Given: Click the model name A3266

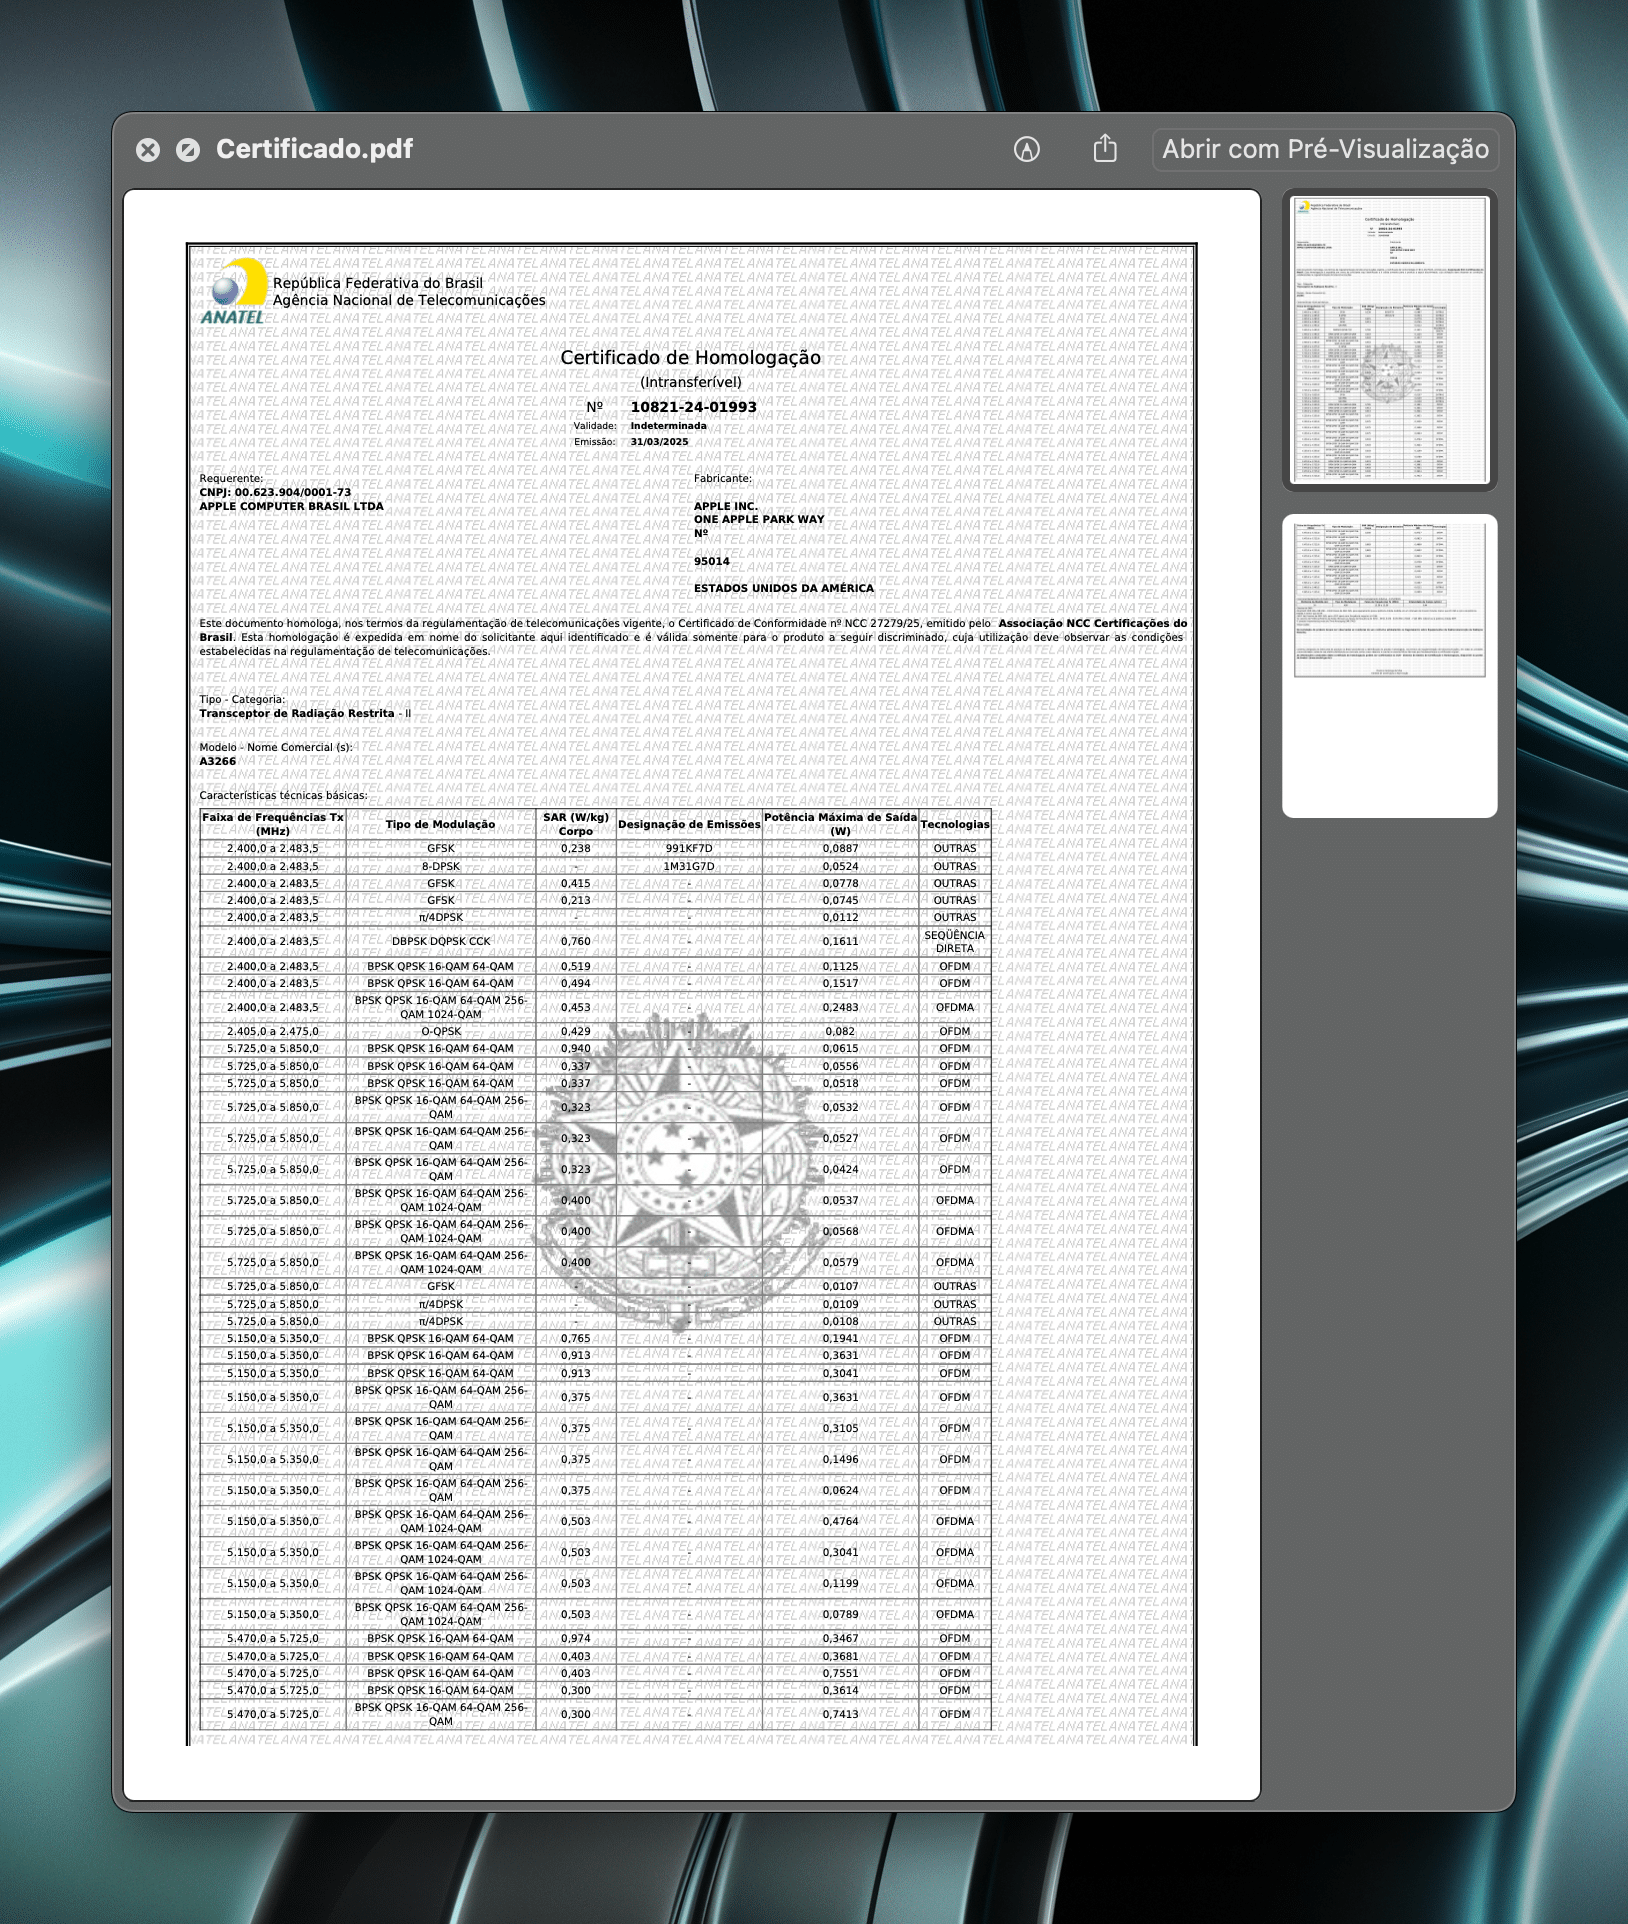Looking at the screenshot, I should click(x=218, y=761).
